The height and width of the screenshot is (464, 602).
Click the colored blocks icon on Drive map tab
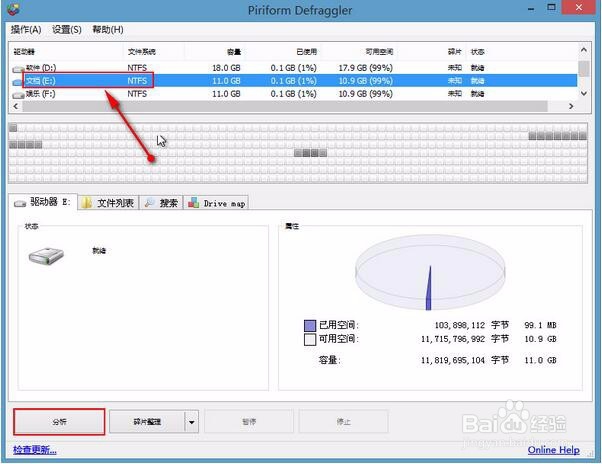(x=193, y=203)
